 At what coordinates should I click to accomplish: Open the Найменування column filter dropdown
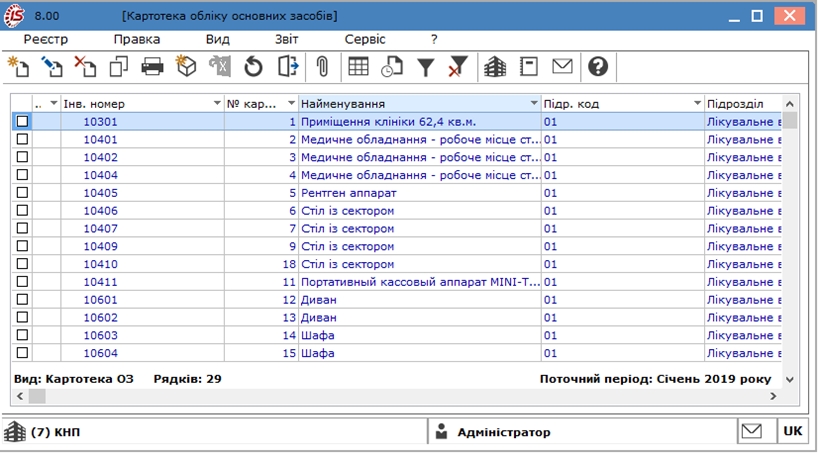pos(534,104)
